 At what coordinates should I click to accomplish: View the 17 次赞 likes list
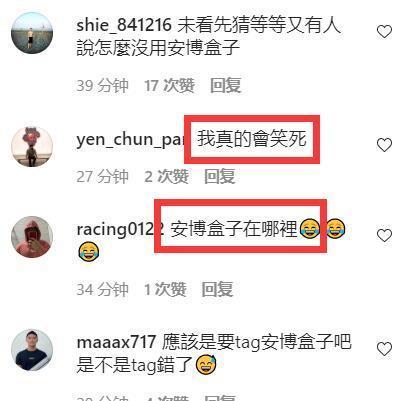point(169,85)
